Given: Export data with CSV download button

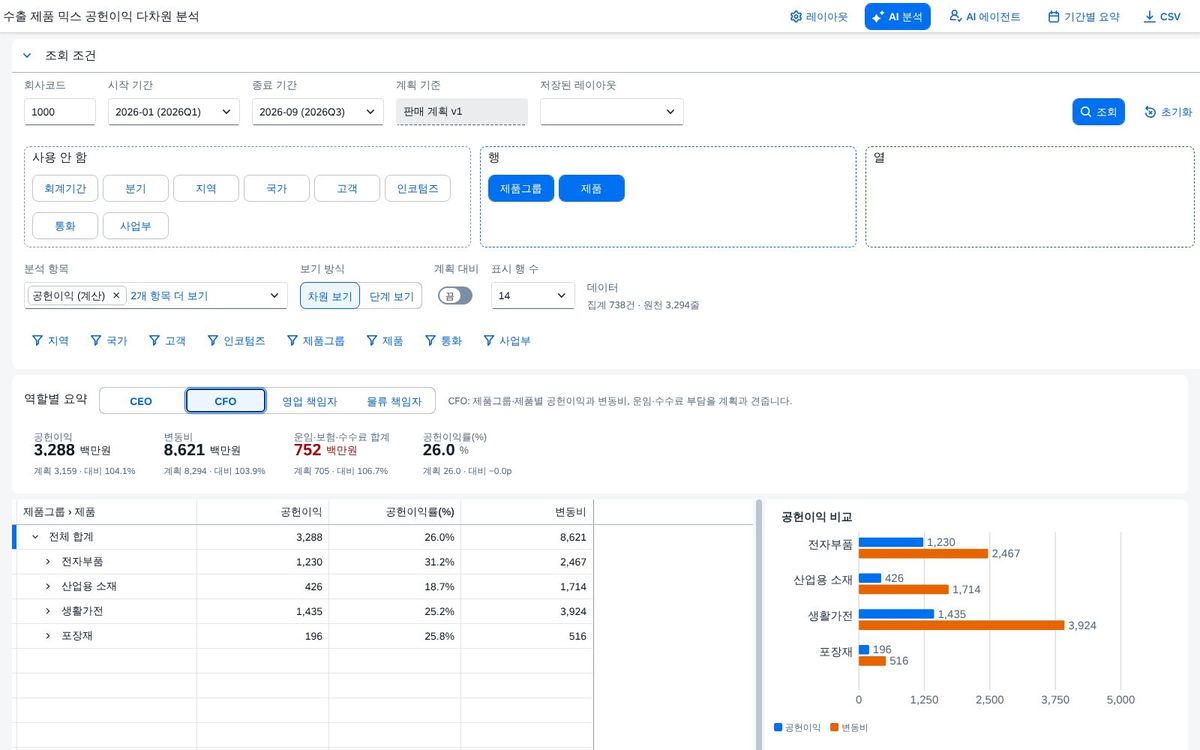Looking at the screenshot, I should (1162, 17).
